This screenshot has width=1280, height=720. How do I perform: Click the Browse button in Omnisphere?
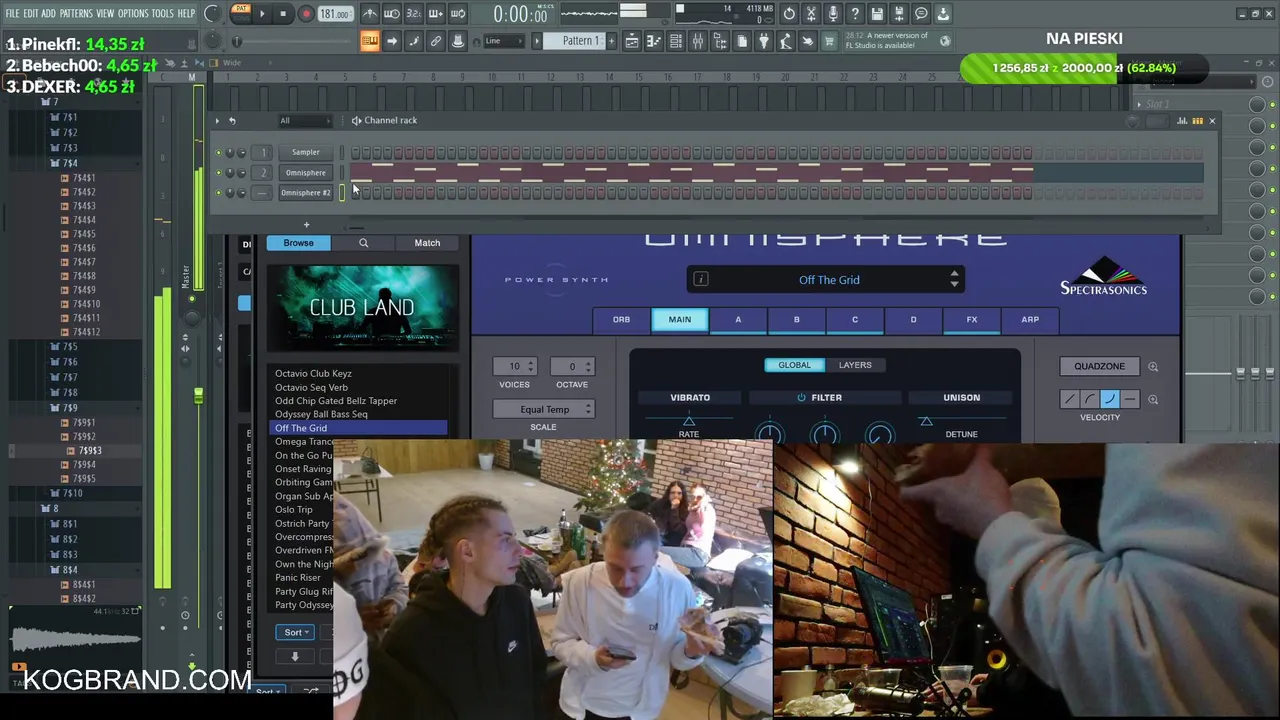pyautogui.click(x=298, y=243)
